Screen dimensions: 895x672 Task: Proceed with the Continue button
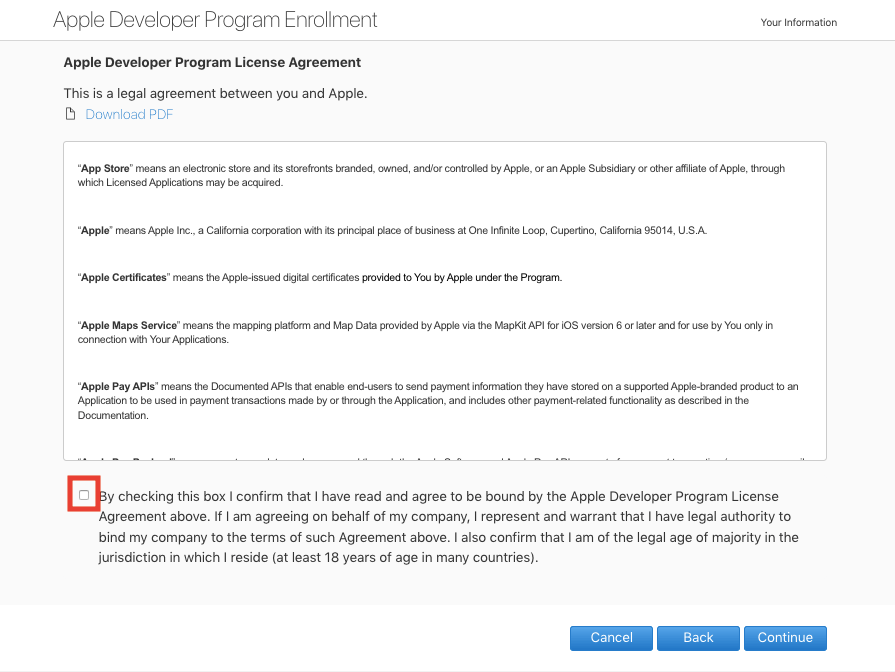click(785, 638)
